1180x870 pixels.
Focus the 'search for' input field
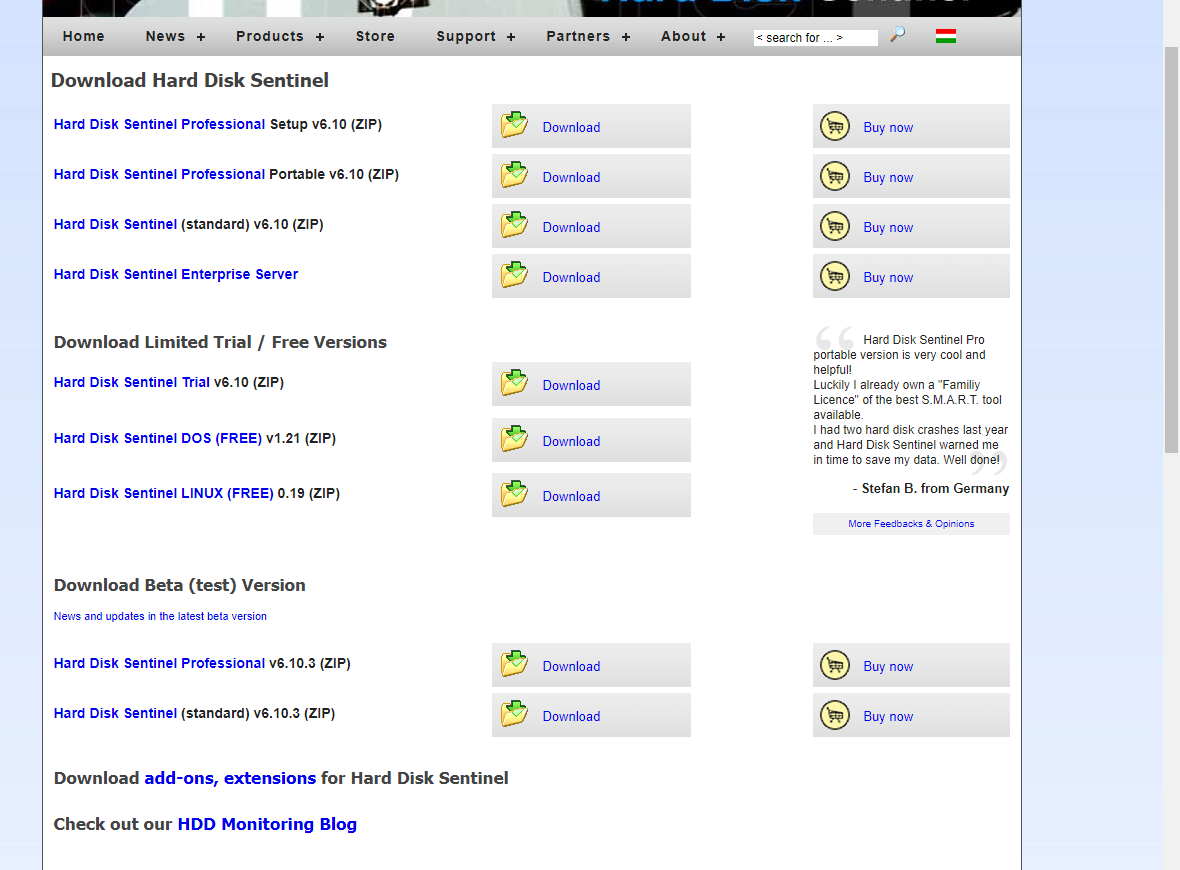[x=816, y=38]
